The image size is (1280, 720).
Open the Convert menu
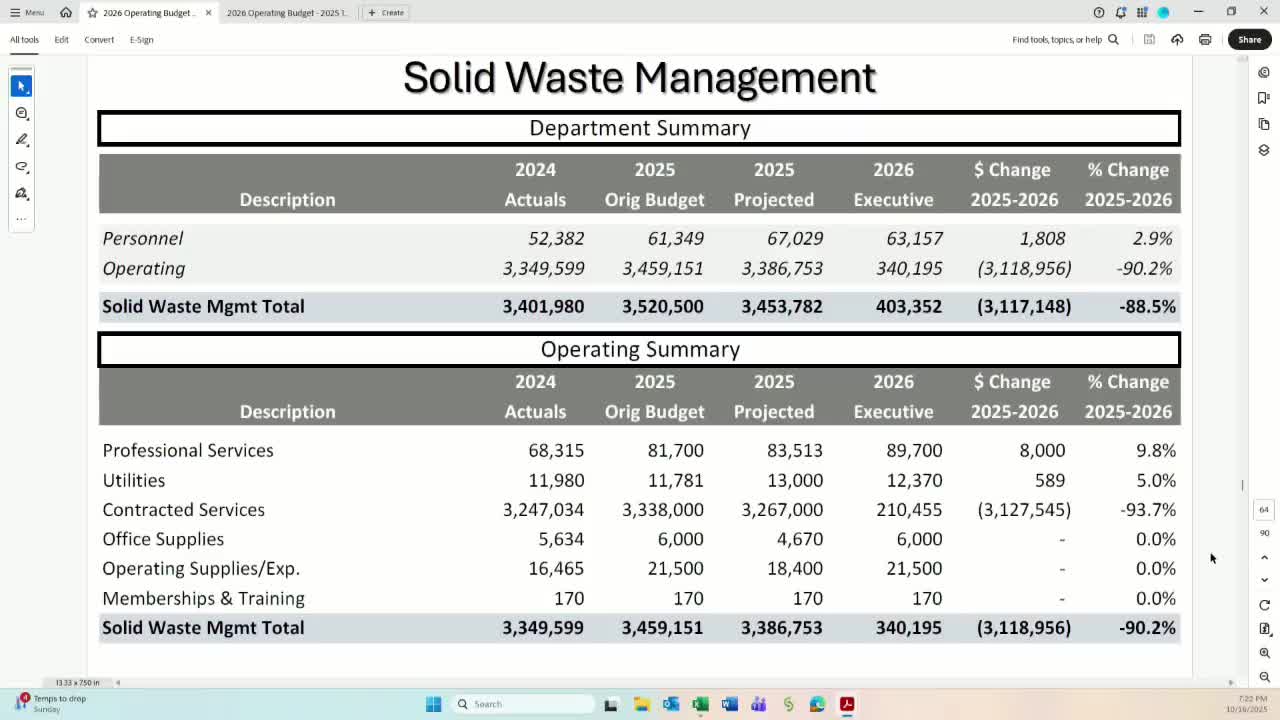(99, 40)
